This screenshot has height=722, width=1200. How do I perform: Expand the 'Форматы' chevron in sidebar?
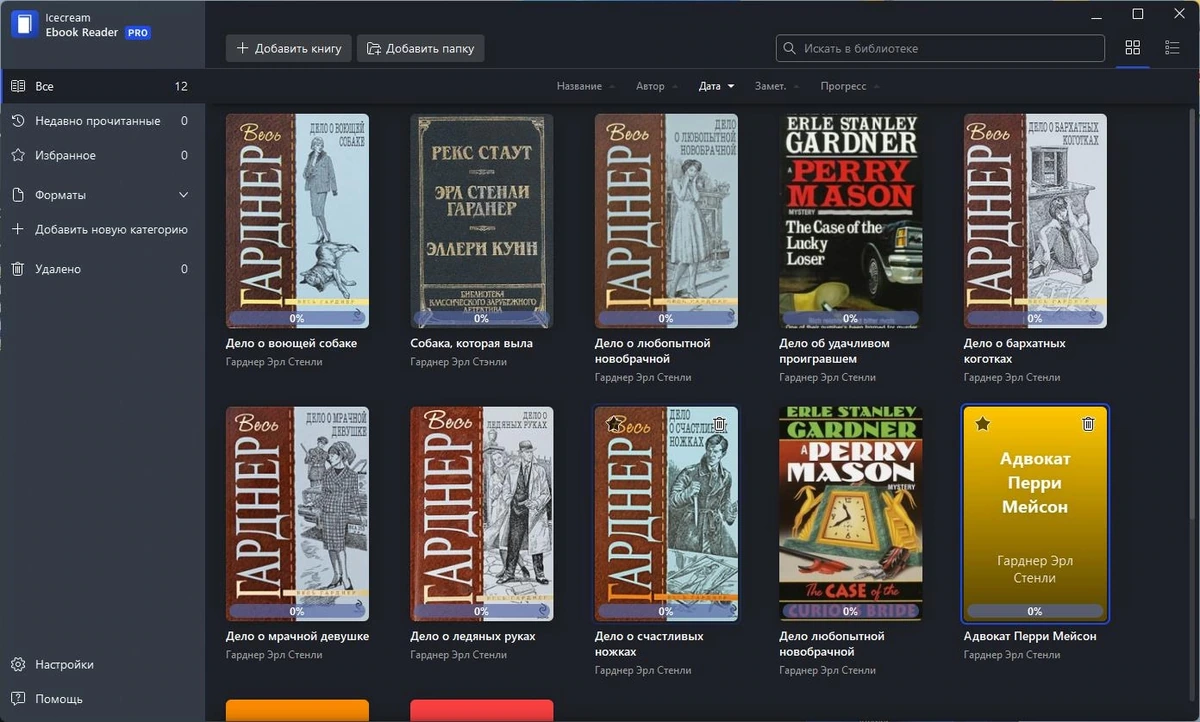(x=183, y=195)
